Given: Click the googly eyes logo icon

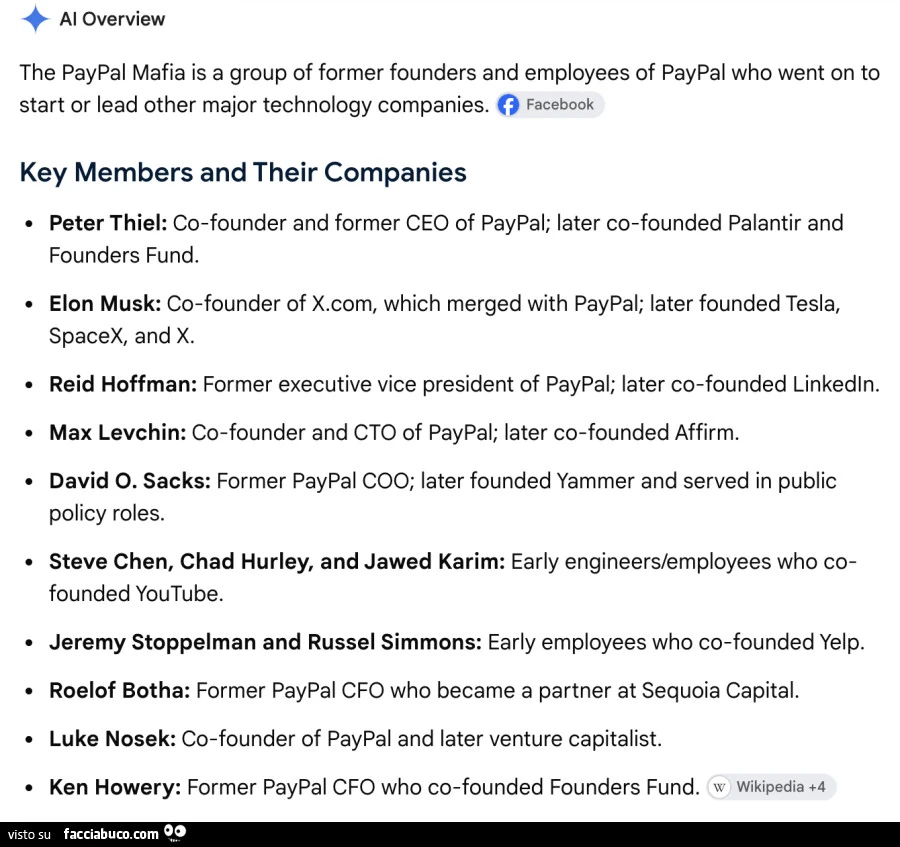Looking at the screenshot, I should pyautogui.click(x=174, y=833).
